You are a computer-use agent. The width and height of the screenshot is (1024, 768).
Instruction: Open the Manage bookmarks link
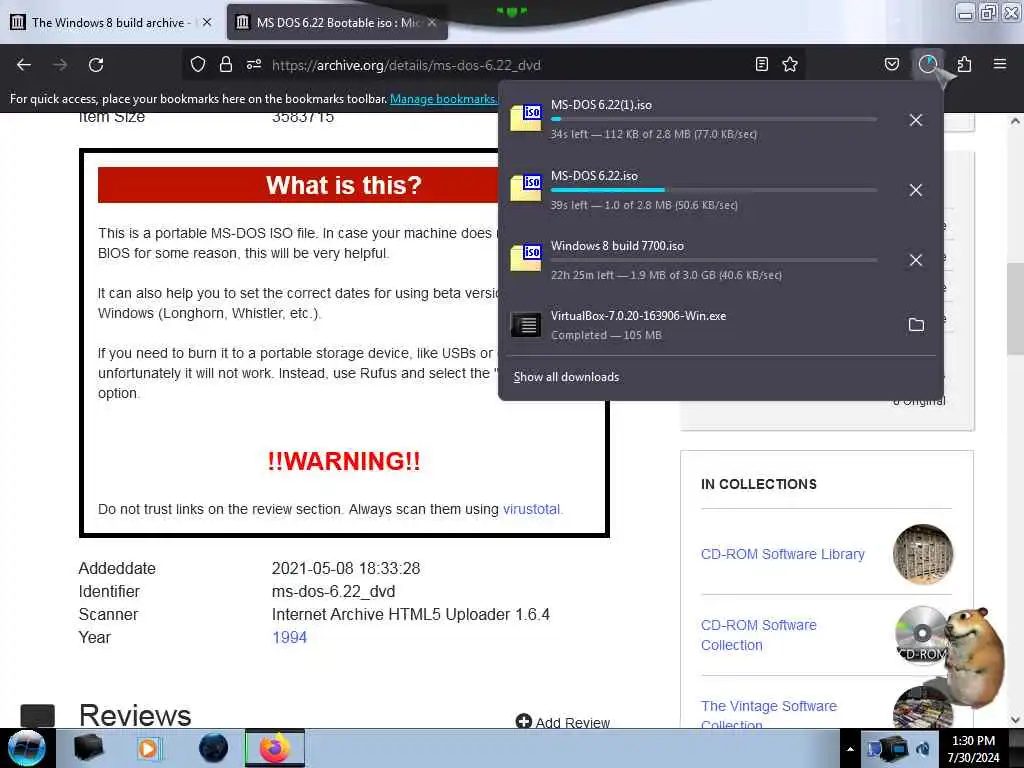click(443, 99)
